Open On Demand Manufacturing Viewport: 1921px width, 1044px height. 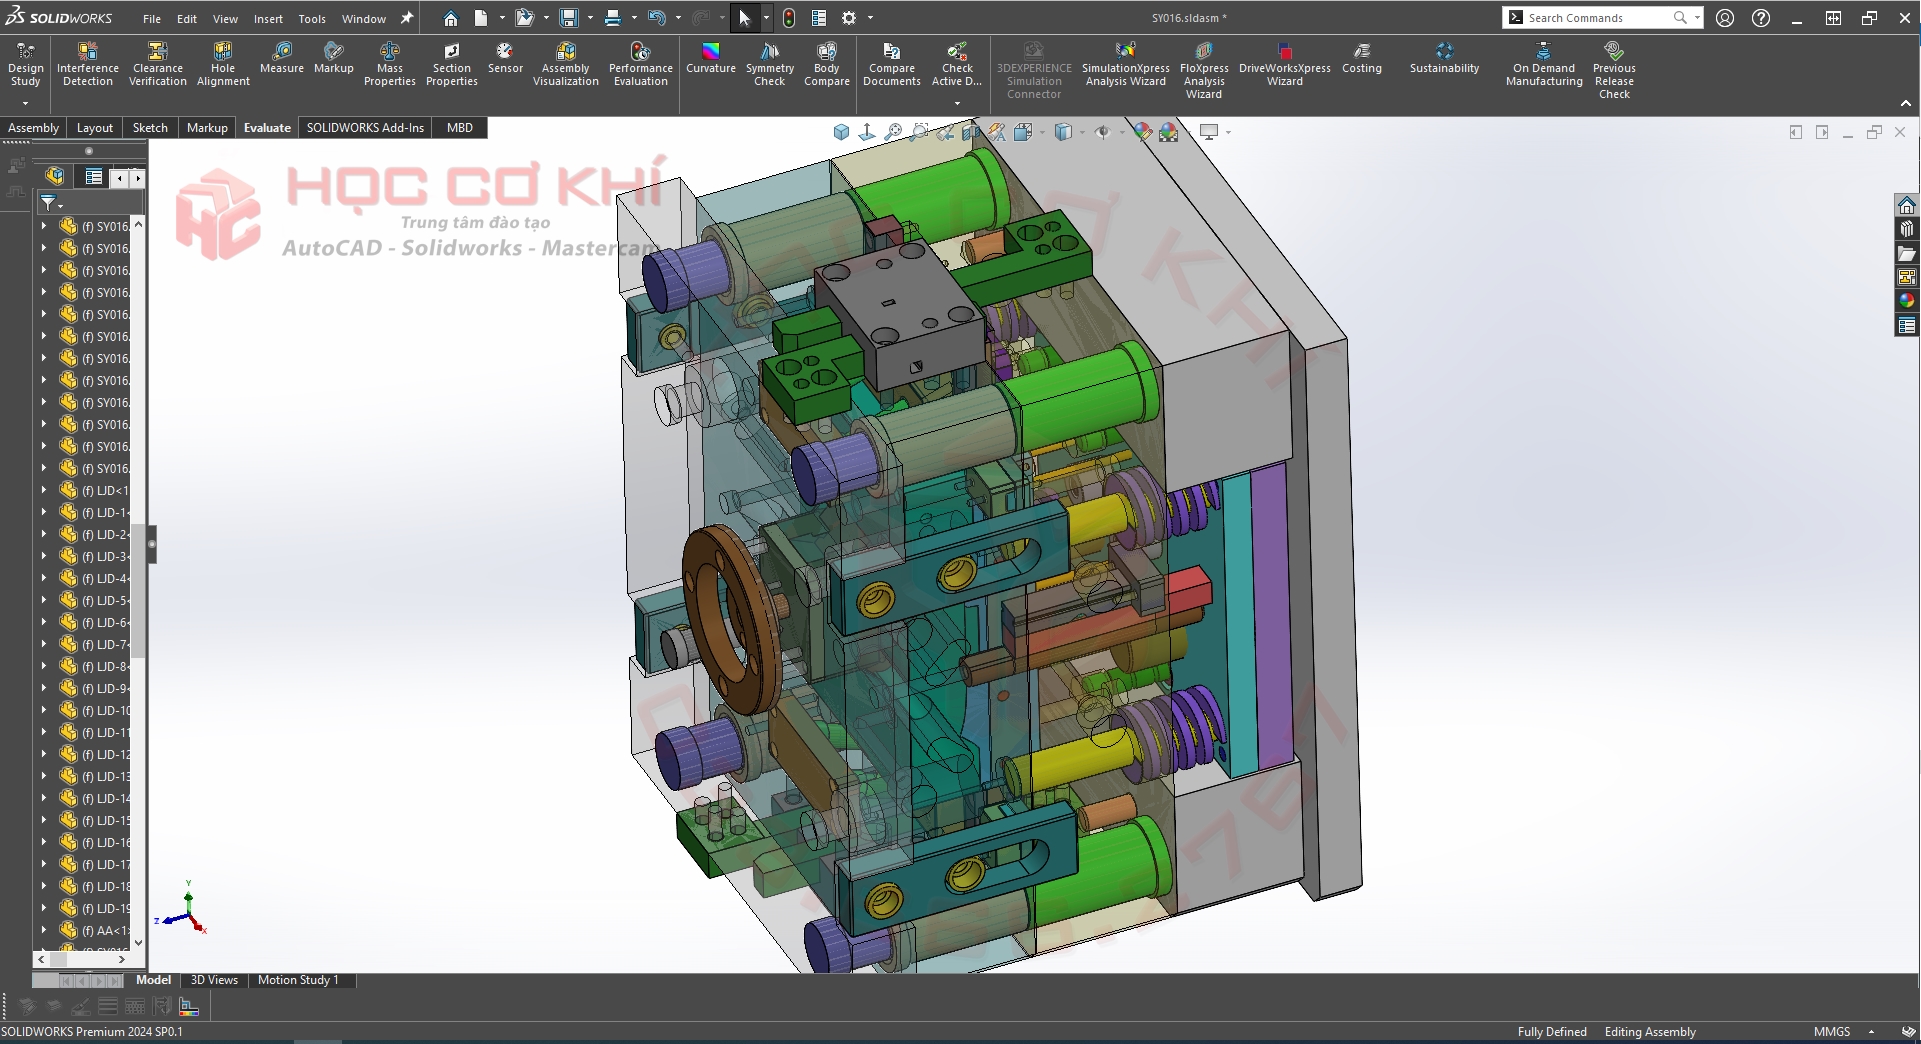[x=1544, y=65]
